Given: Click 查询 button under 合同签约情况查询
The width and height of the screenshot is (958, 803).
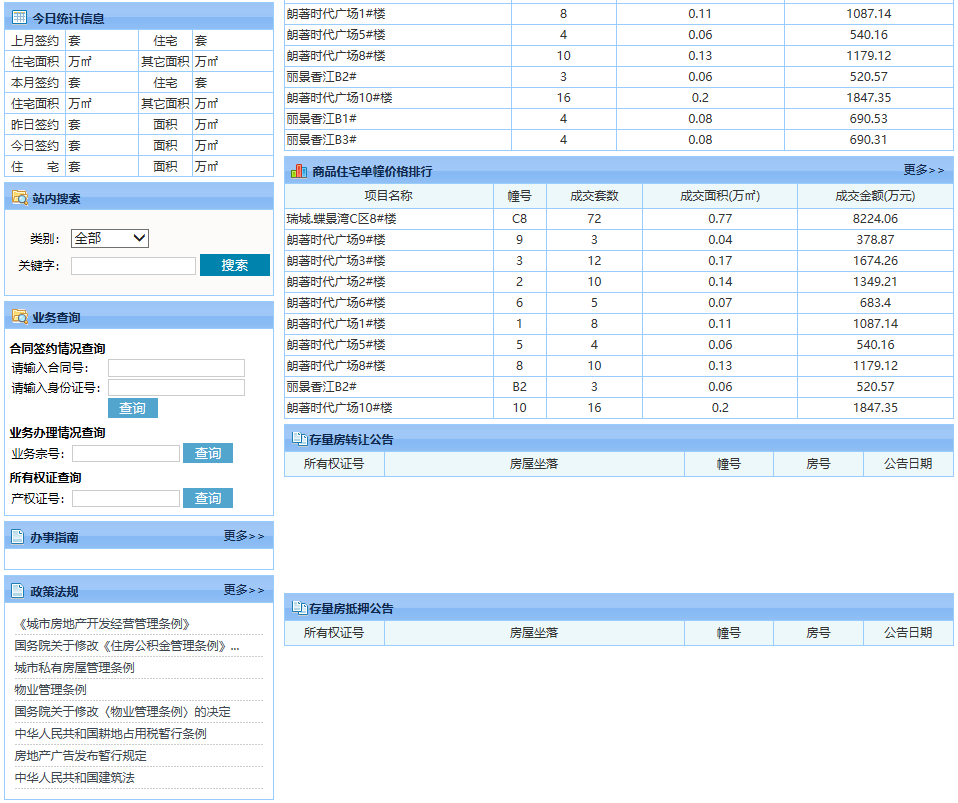Looking at the screenshot, I should coord(132,408).
